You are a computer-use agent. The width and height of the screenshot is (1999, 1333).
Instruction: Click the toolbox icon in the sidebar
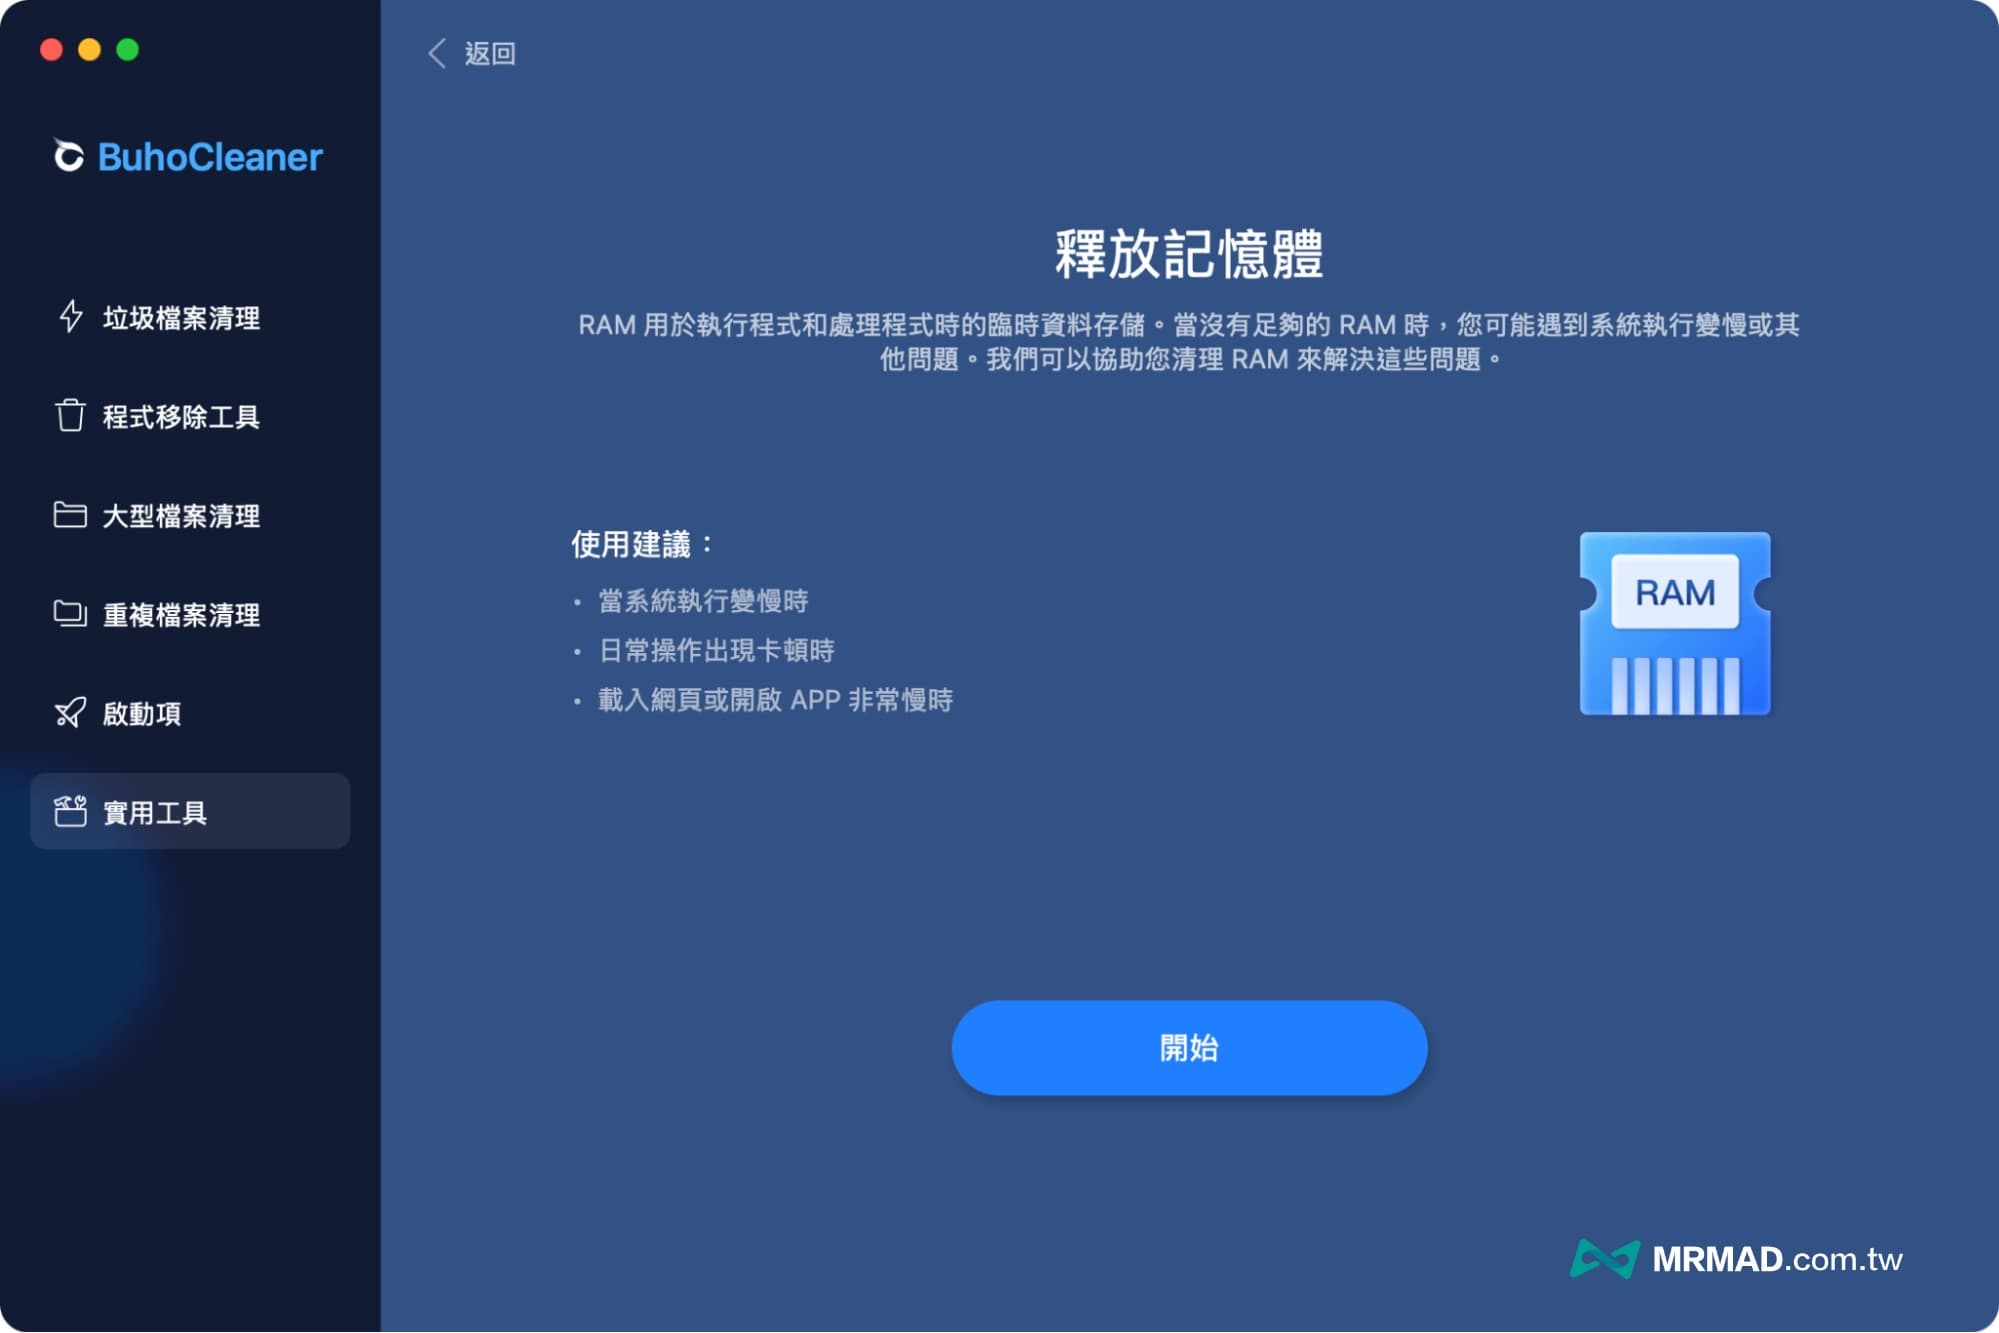[70, 811]
